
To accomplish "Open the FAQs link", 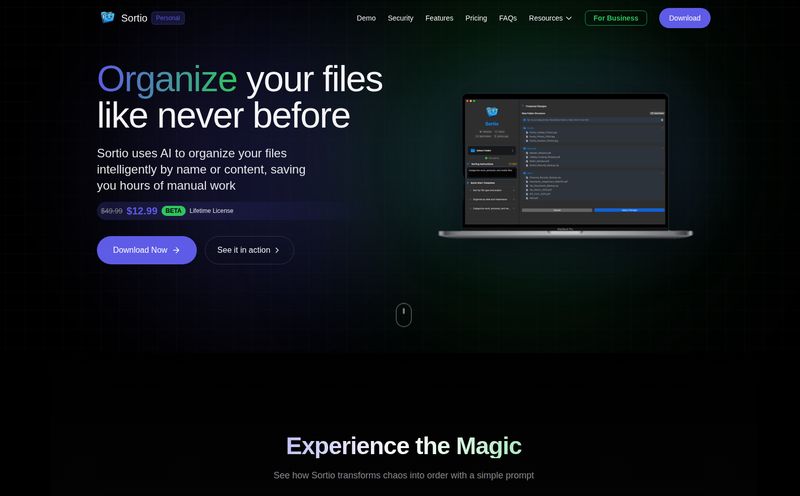I will tap(508, 18).
